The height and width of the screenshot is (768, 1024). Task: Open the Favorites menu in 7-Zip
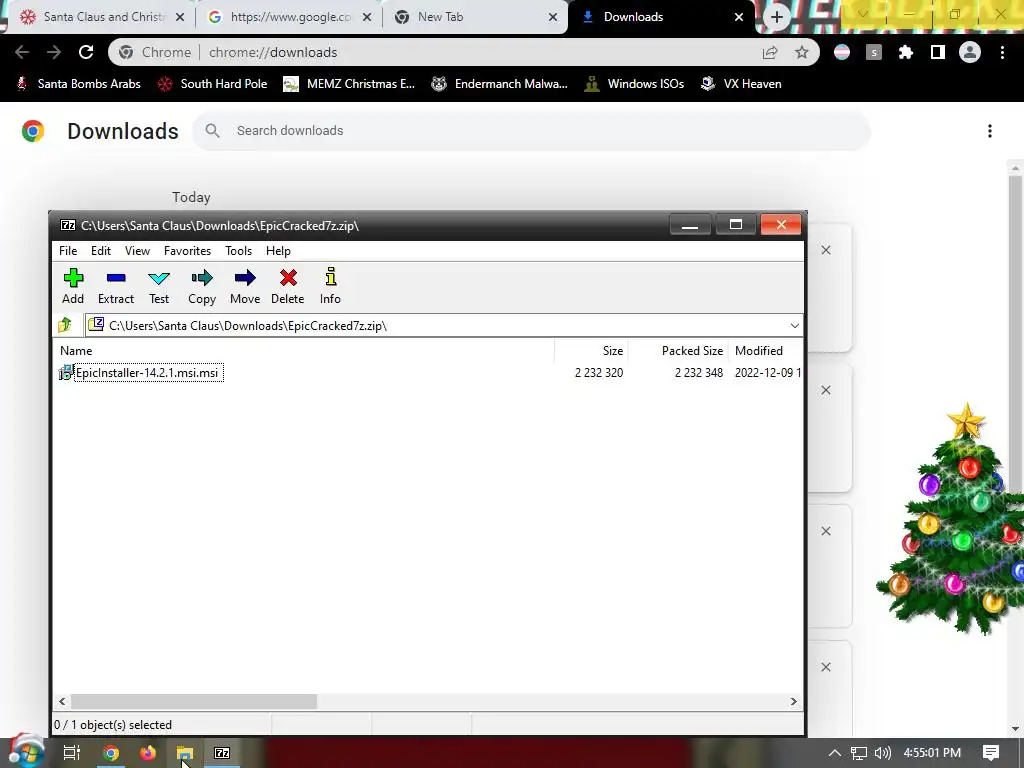tap(187, 251)
